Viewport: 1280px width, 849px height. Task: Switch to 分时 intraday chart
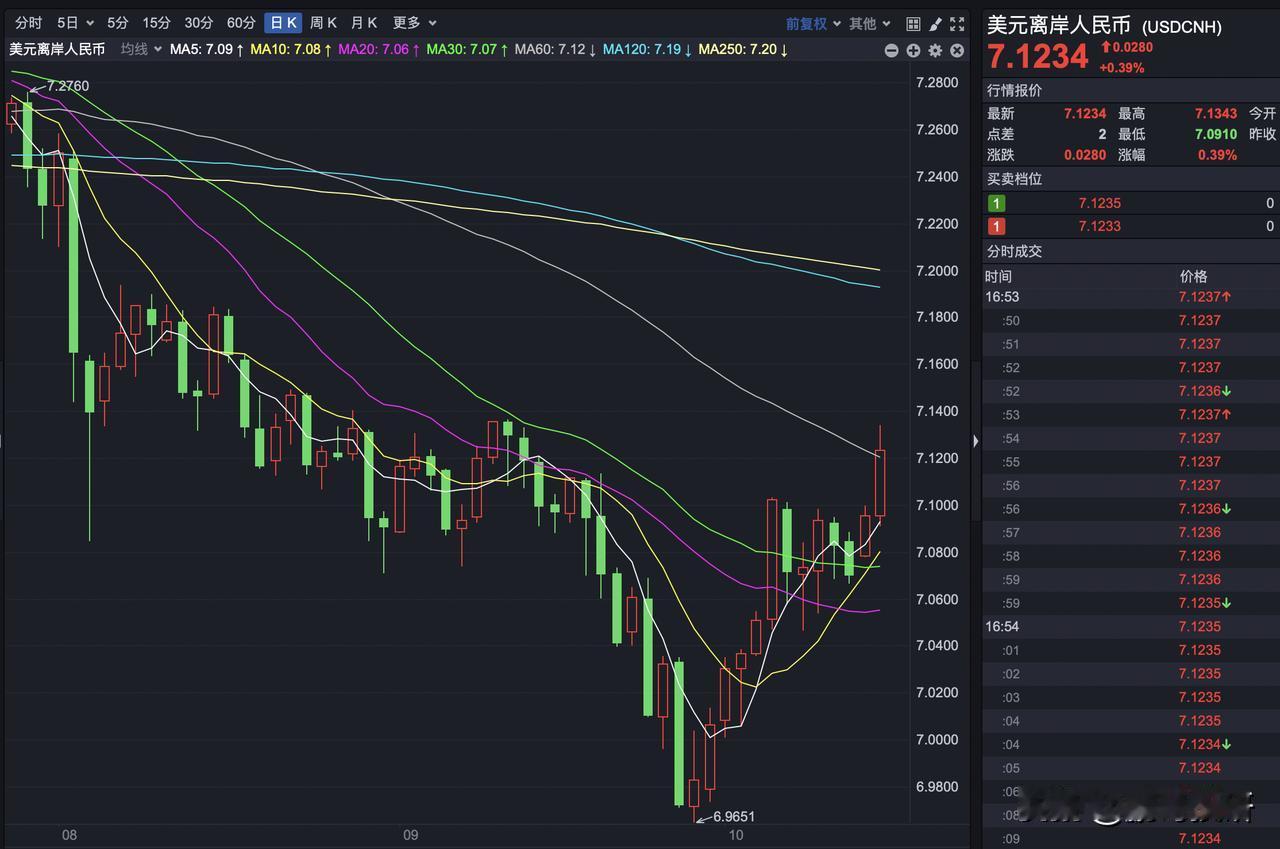28,22
